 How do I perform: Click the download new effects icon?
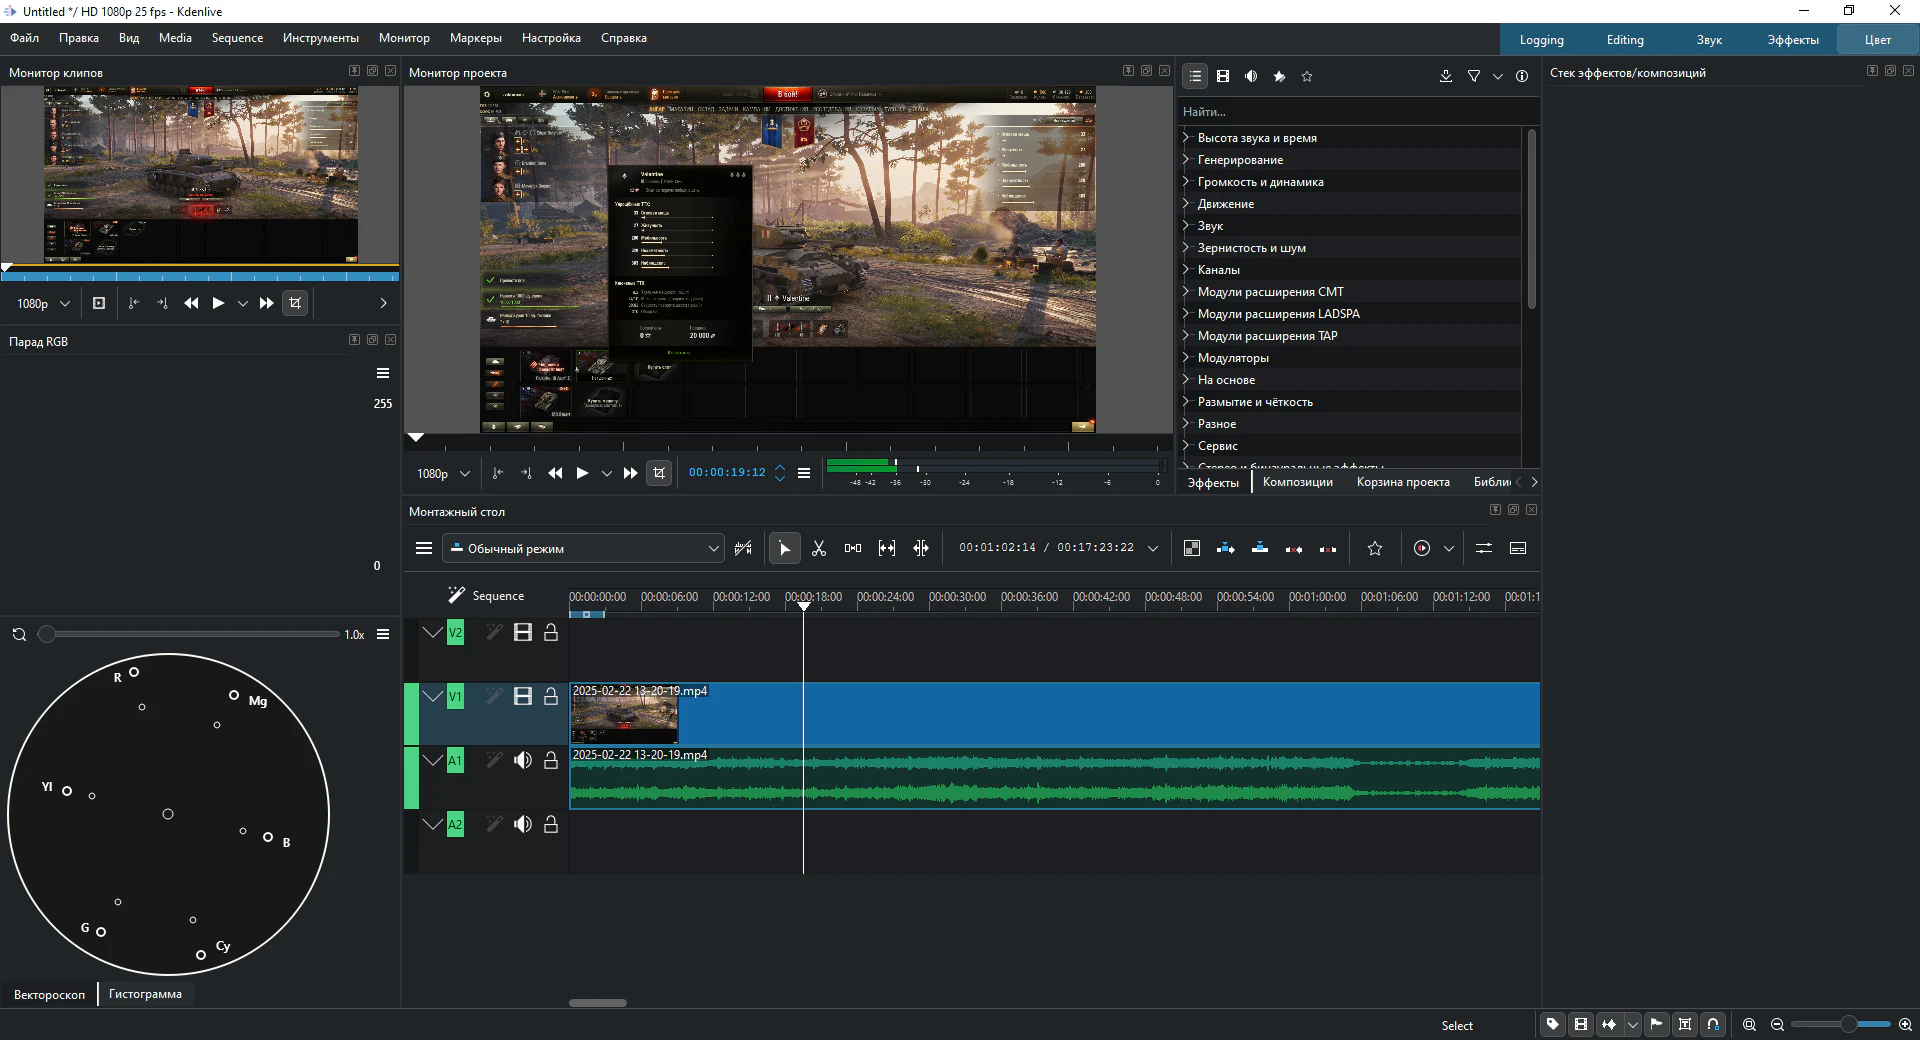[x=1445, y=76]
